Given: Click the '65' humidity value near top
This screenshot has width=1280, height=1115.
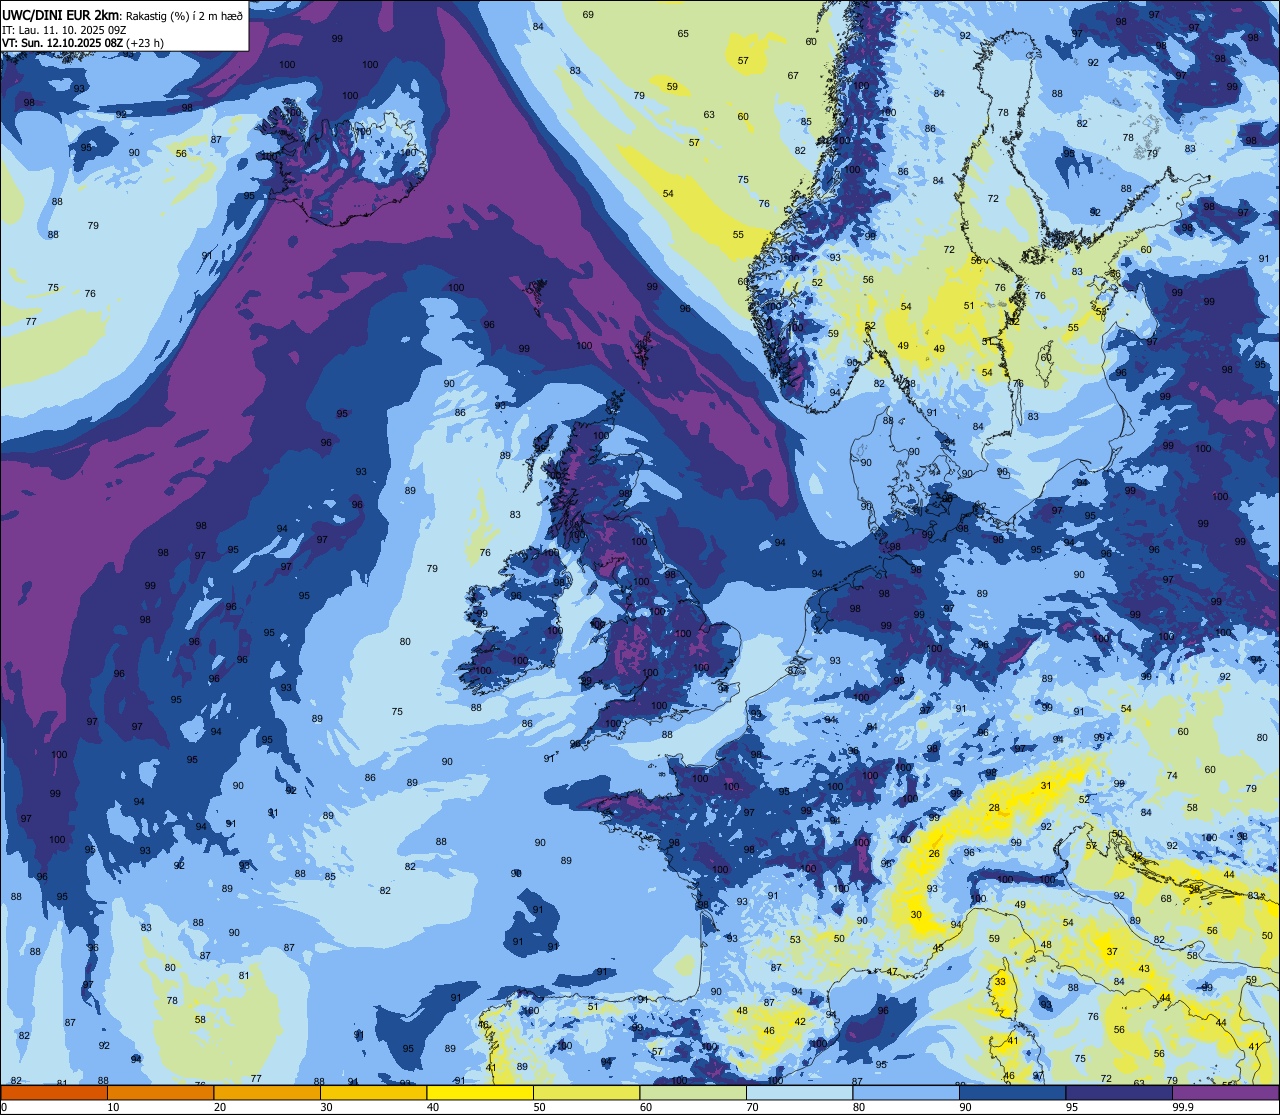Looking at the screenshot, I should click(x=683, y=33).
